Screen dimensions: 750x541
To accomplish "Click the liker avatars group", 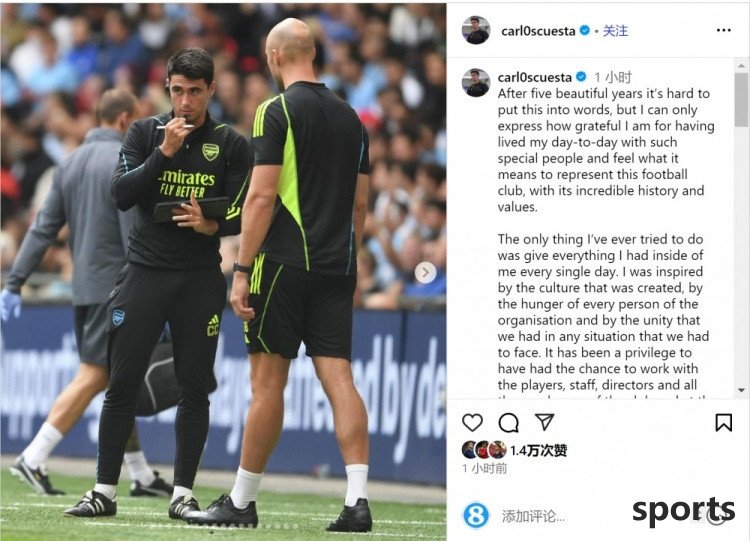I will [484, 450].
